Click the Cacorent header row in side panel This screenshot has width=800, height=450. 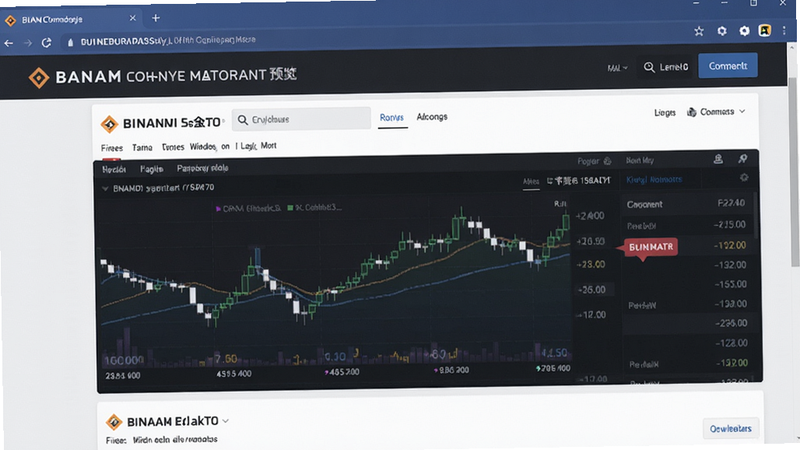pyautogui.click(x=686, y=204)
